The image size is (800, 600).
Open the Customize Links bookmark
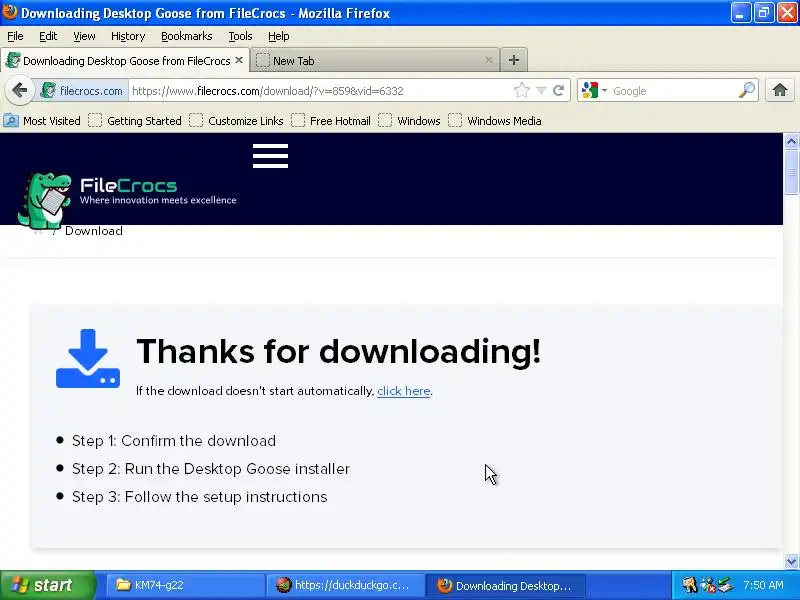[236, 121]
